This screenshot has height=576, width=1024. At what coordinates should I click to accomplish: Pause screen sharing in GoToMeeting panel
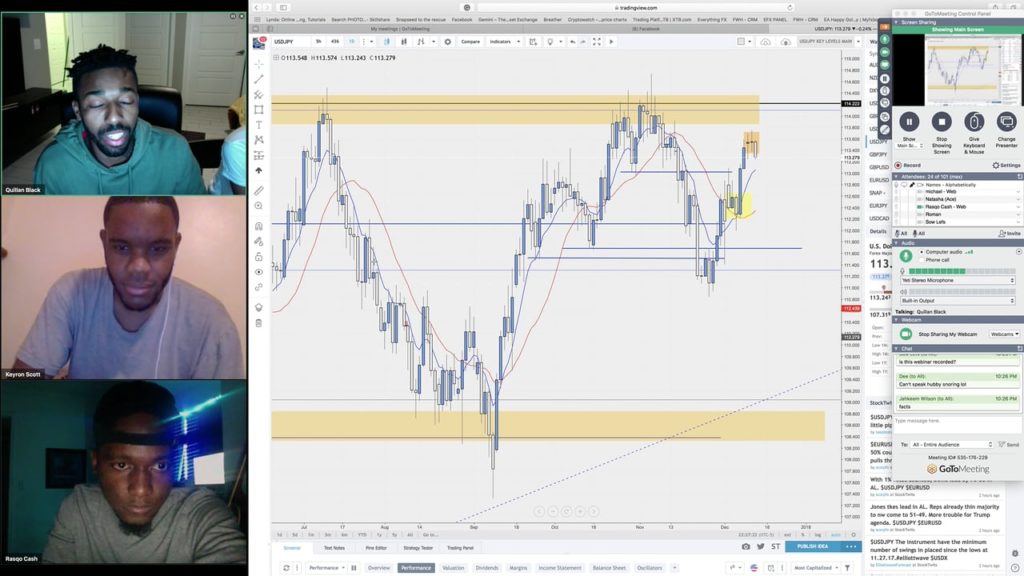pyautogui.click(x=909, y=121)
